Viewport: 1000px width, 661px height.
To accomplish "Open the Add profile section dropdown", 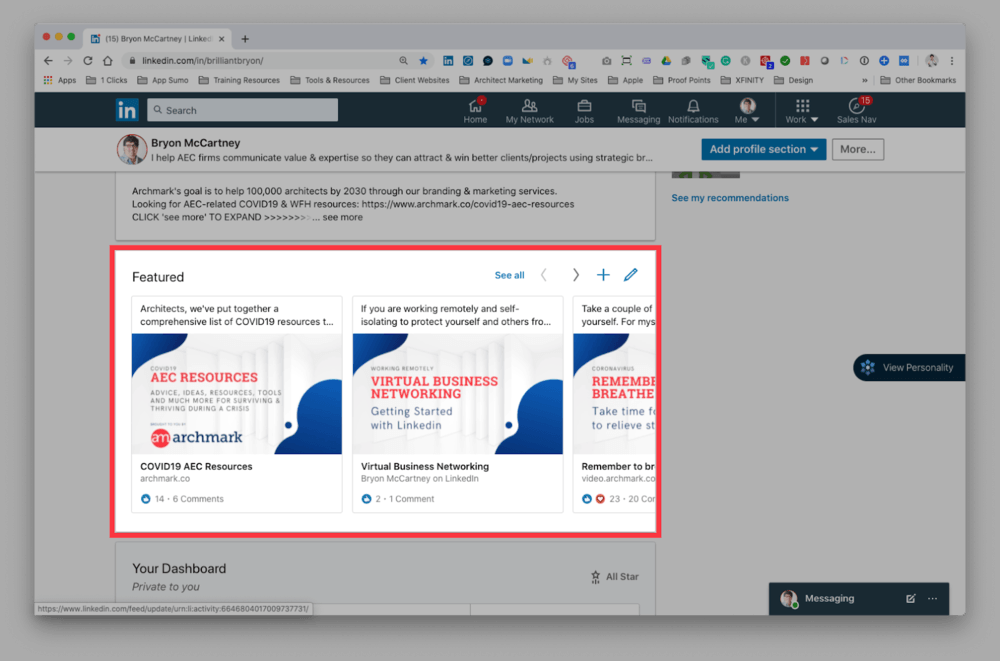I will point(763,149).
